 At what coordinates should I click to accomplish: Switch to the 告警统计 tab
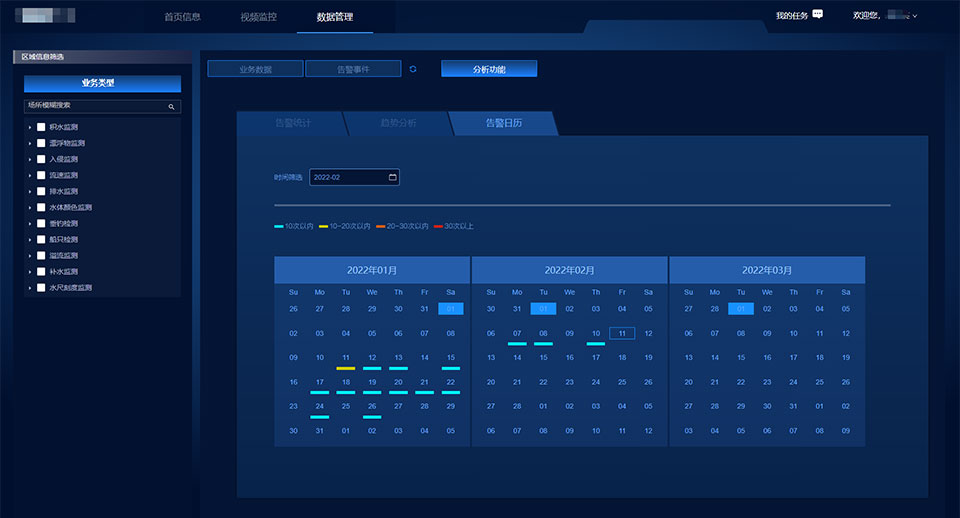tap(292, 123)
